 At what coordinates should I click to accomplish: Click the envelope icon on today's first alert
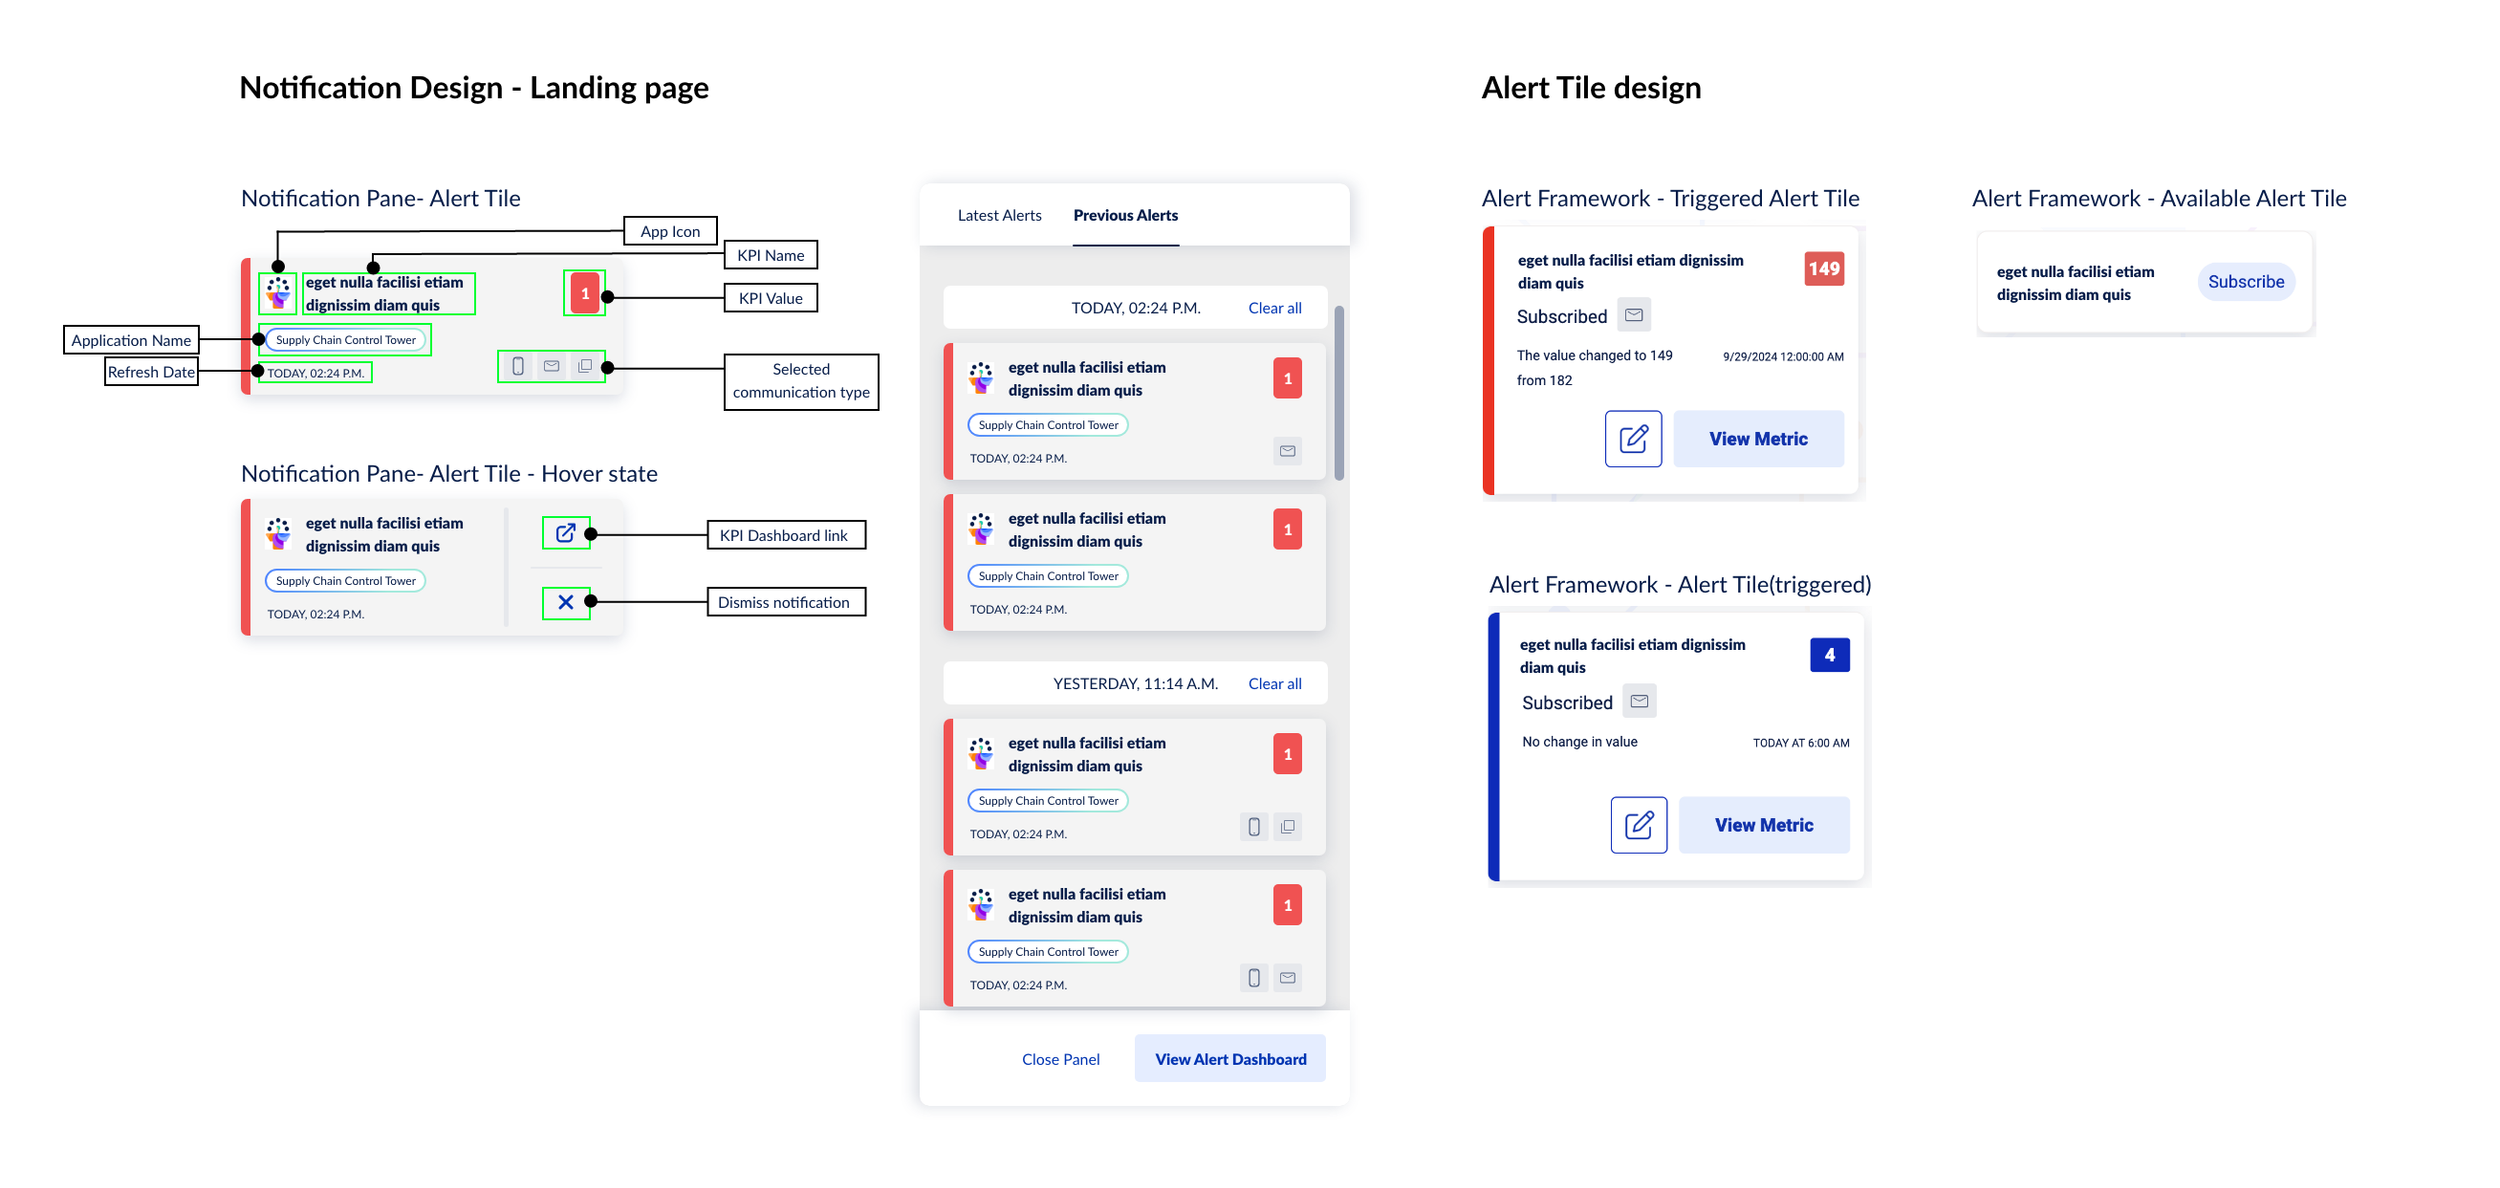(1288, 451)
